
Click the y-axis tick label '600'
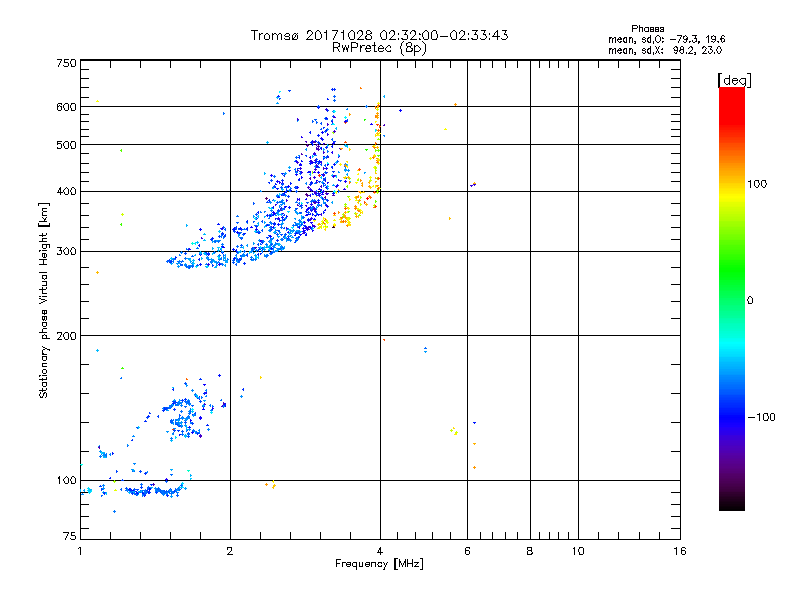(66, 107)
